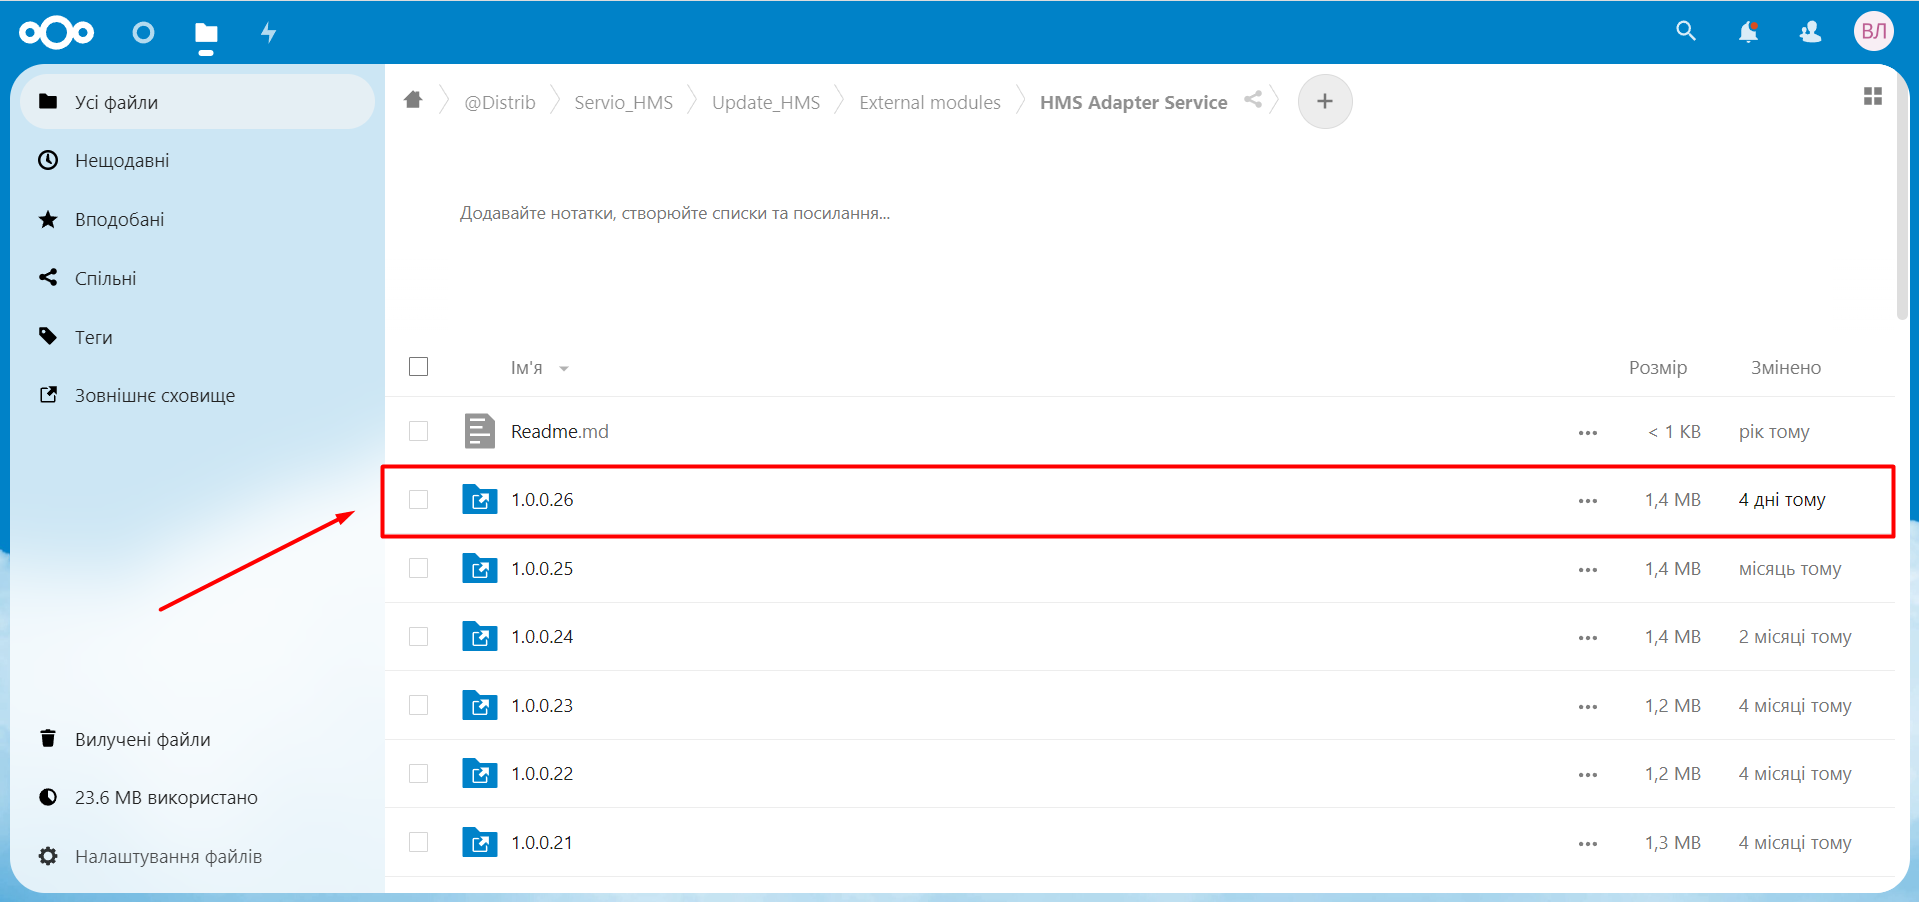Check the box for folder 1.0.0.25
The image size is (1919, 902).
pos(419,568)
